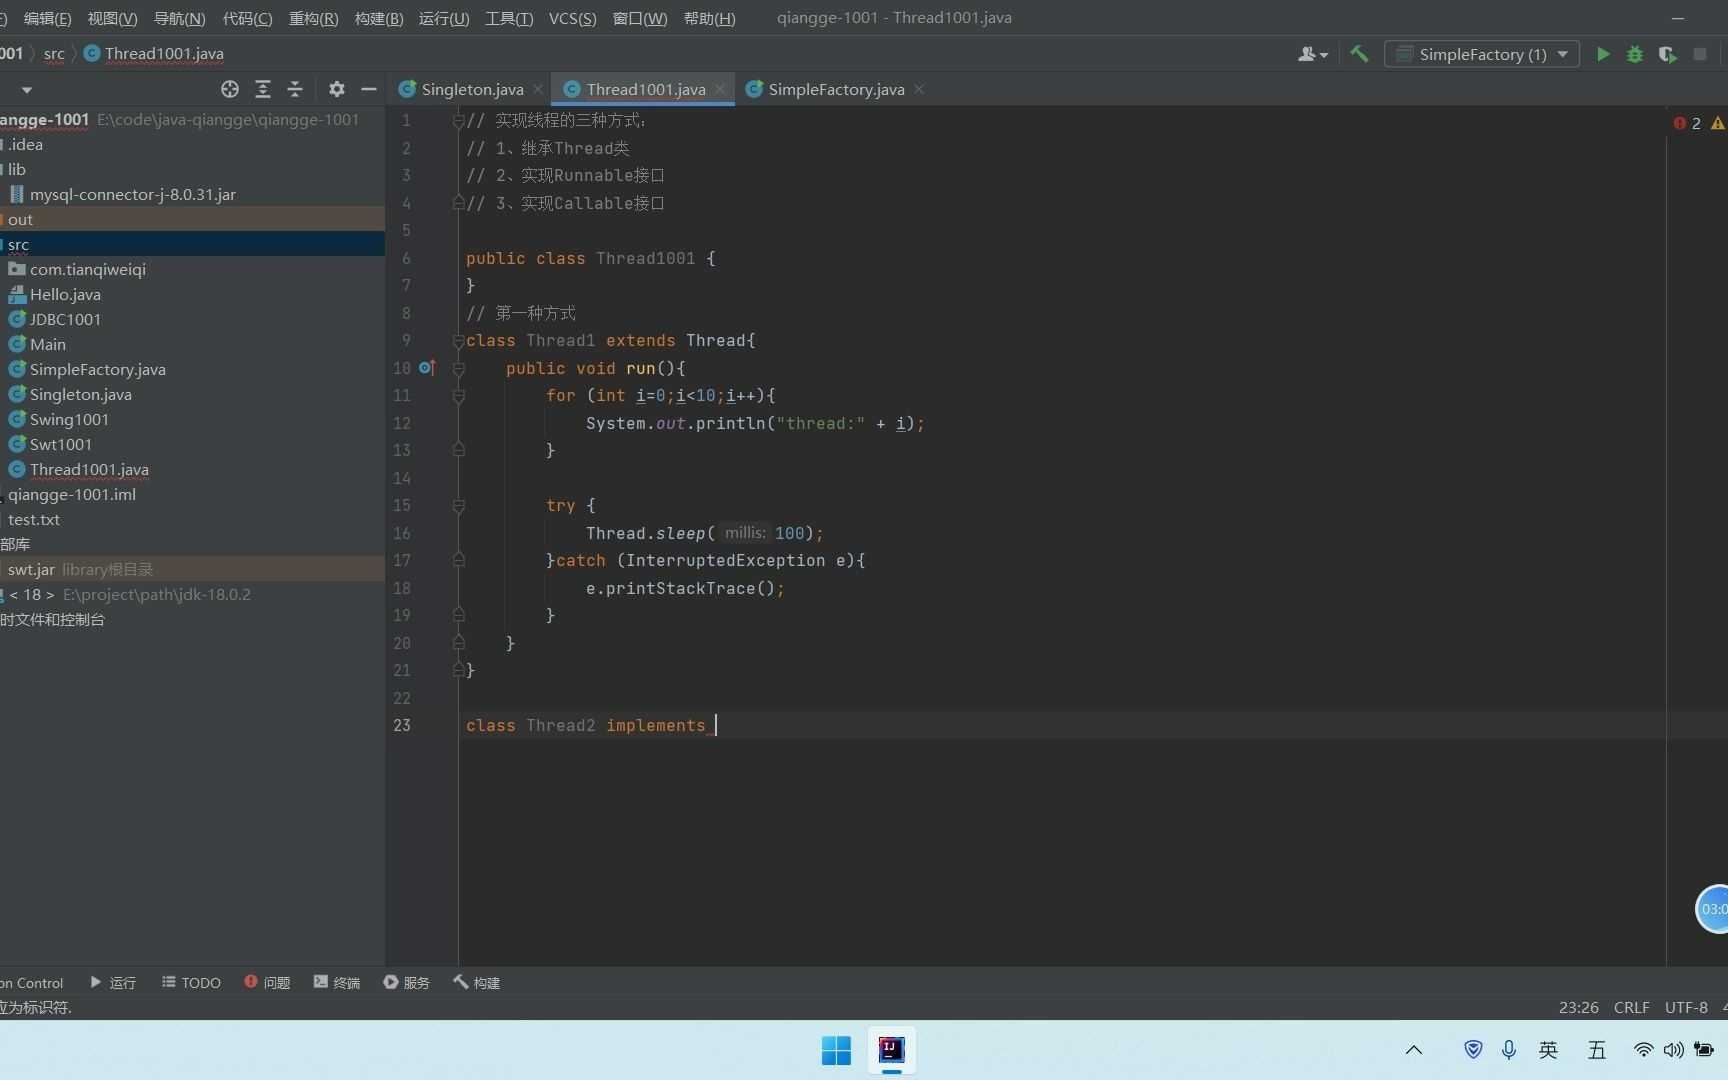Screen dimensions: 1728x1080
Task: Collapse the code fold on line 9
Action: tap(458, 341)
